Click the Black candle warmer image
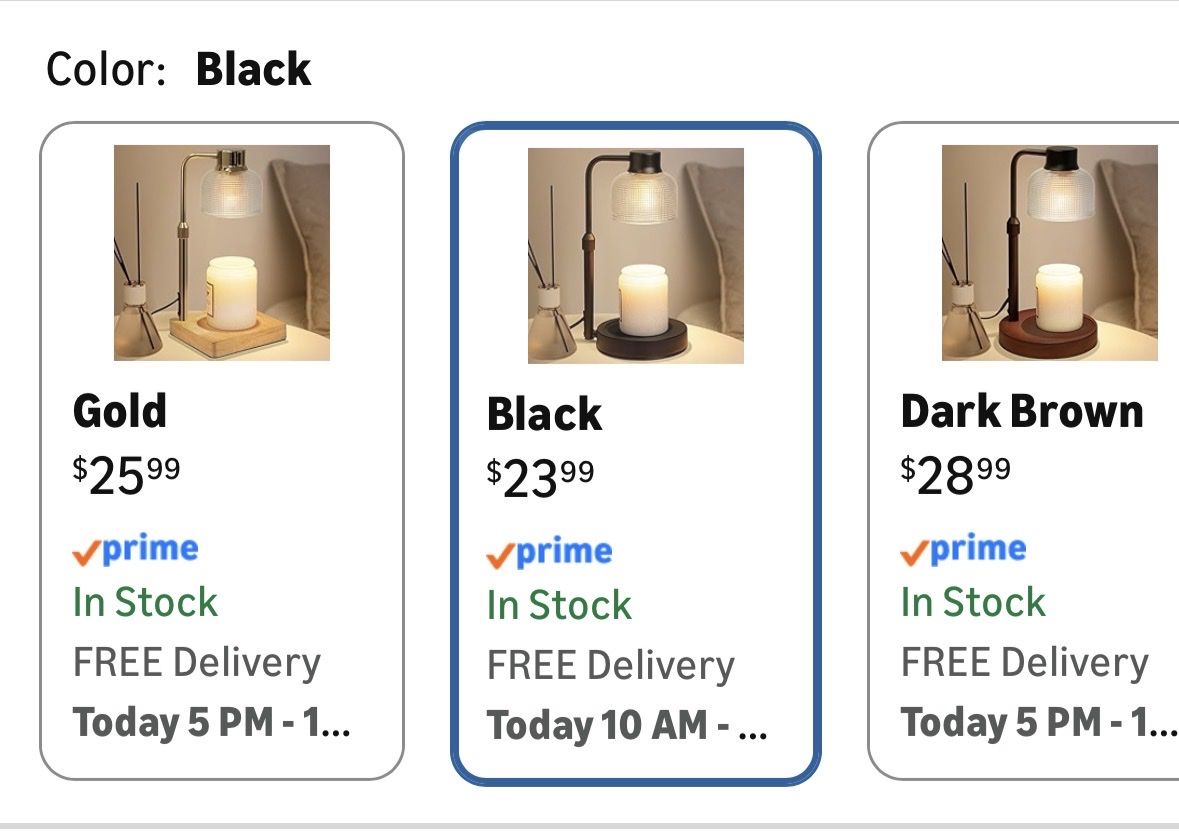This screenshot has width=1179, height=835. [x=635, y=255]
